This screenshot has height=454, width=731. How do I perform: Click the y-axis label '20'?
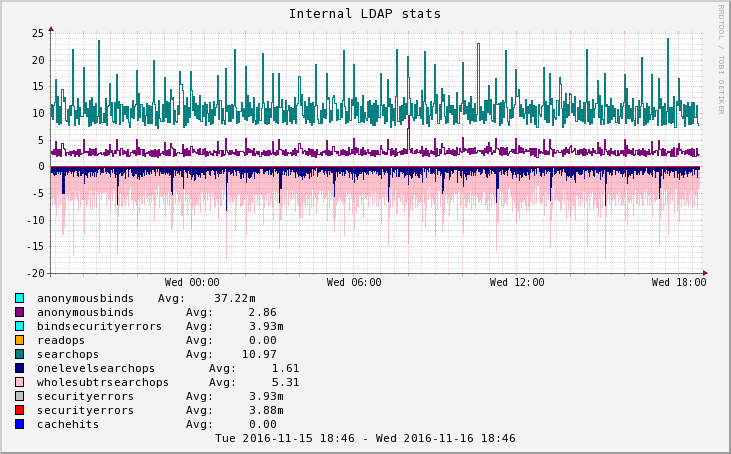(38, 60)
